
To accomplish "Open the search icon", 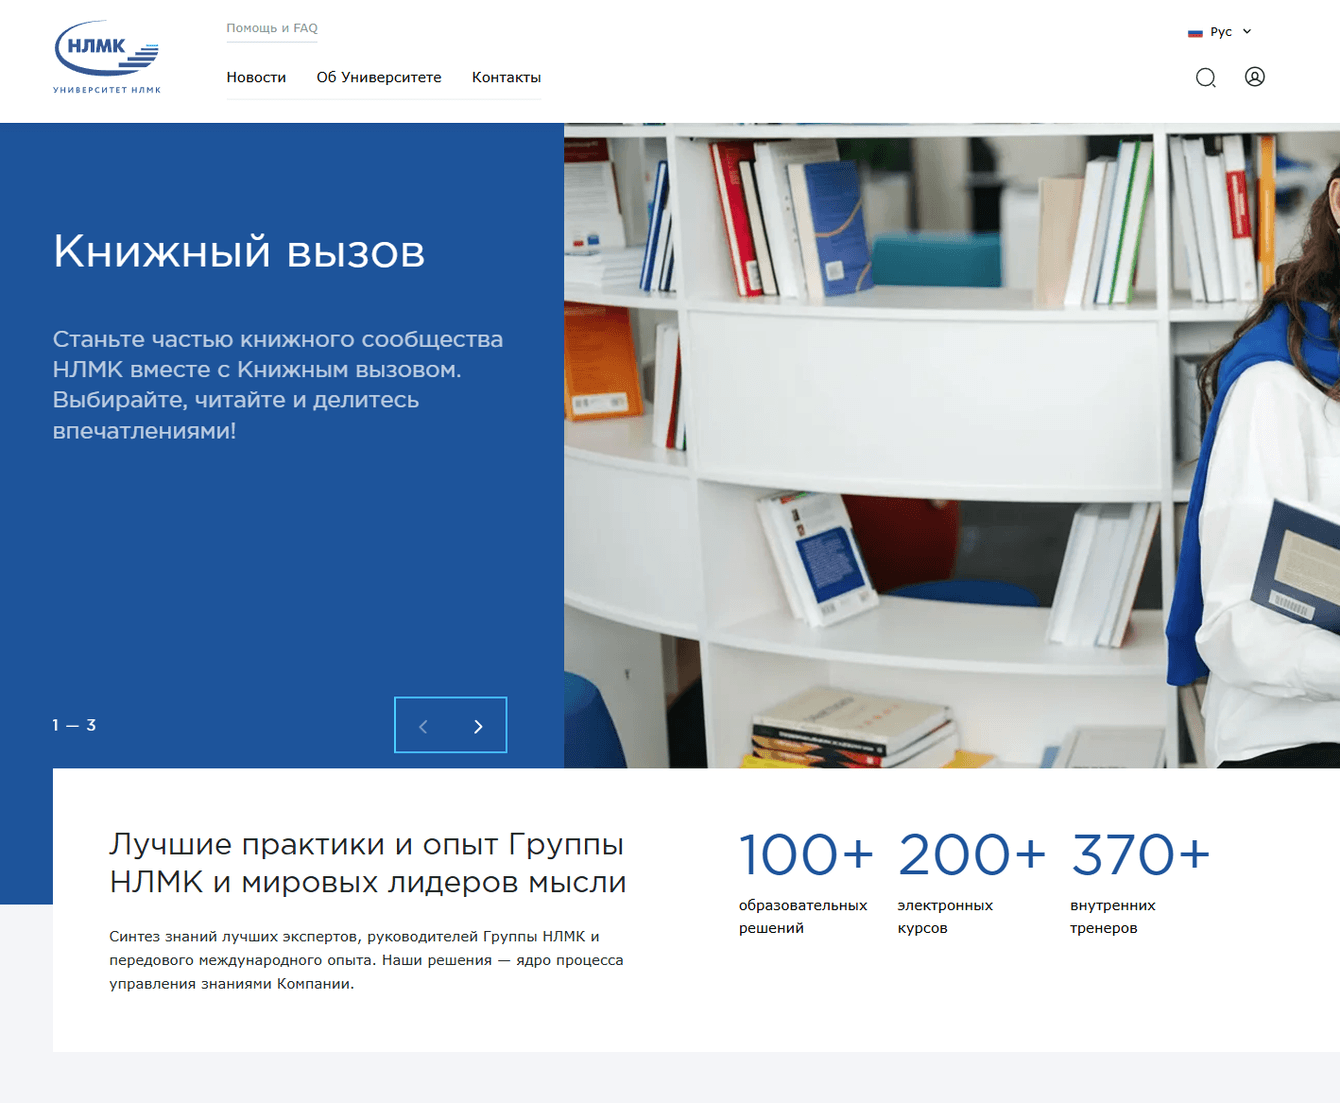I will pos(1206,78).
